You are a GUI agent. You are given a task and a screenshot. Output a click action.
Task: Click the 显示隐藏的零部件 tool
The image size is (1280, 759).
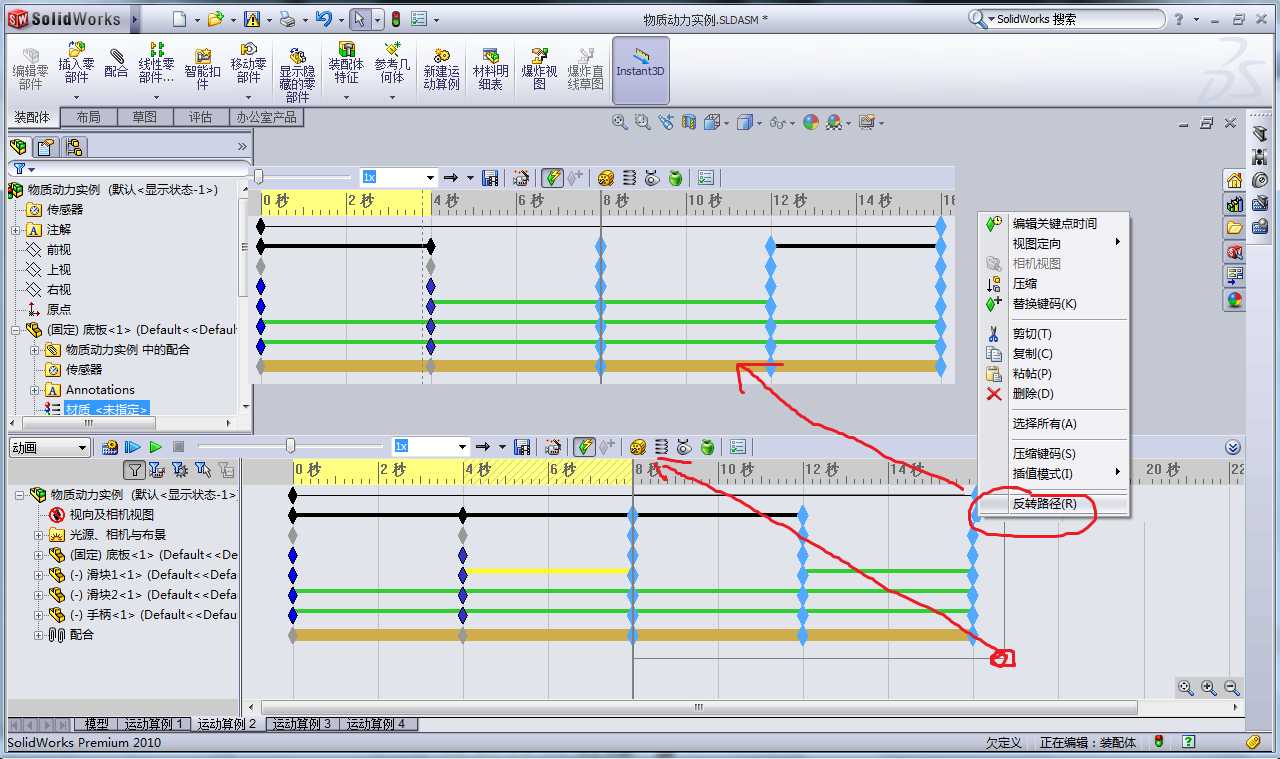coord(297,74)
